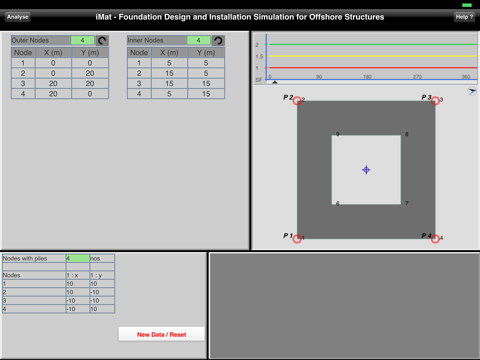The width and height of the screenshot is (480, 360).
Task: Select Inner Nodes node 1 Y cell
Action: [x=206, y=63]
